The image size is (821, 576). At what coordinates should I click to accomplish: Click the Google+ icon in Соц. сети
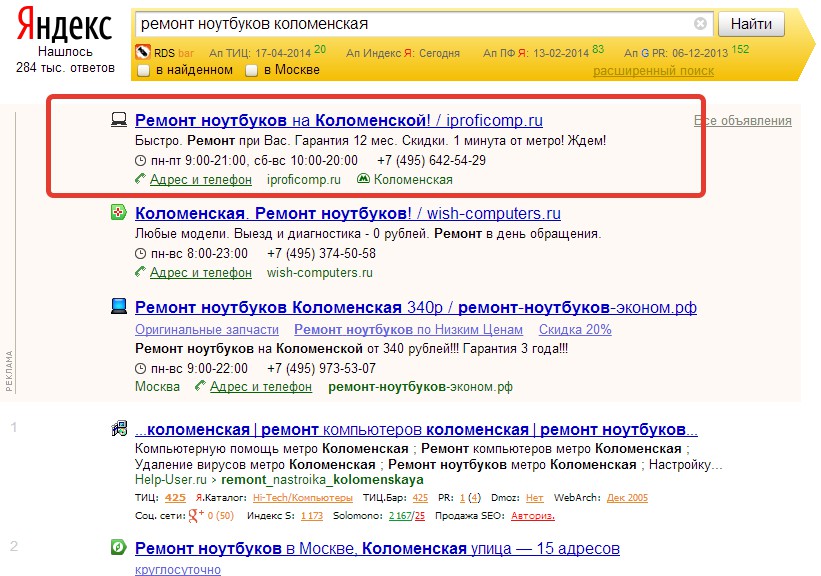[x=196, y=515]
